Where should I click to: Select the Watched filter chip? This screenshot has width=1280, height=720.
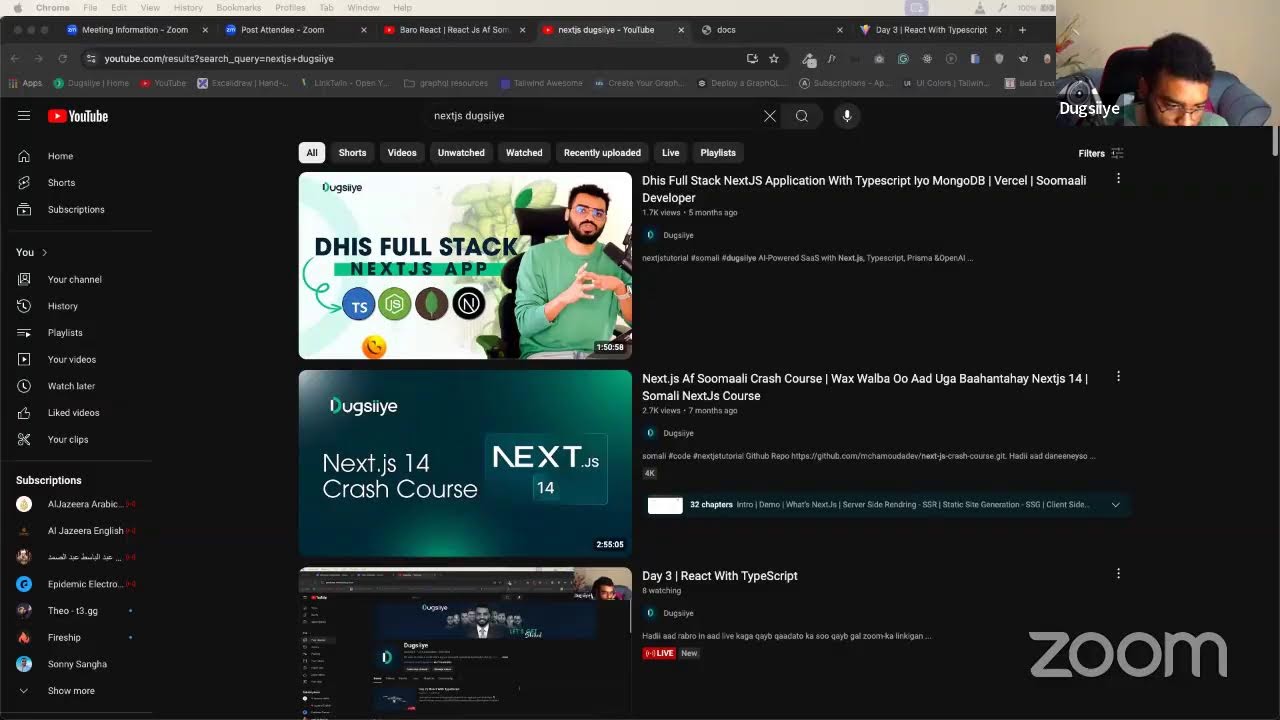click(524, 153)
